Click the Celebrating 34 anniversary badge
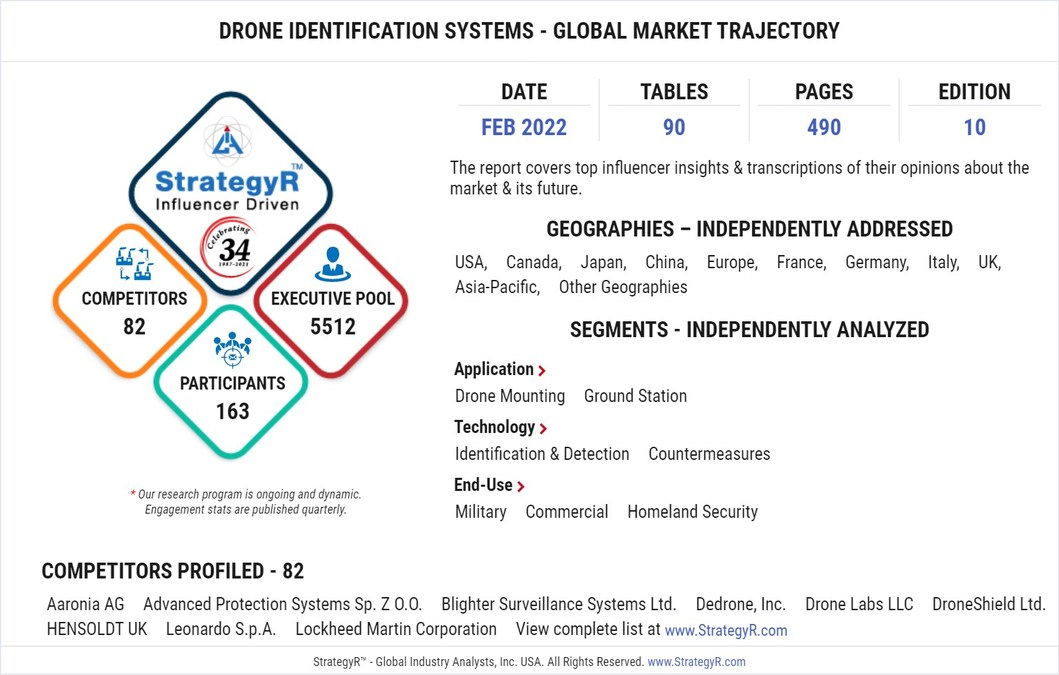 (x=230, y=247)
